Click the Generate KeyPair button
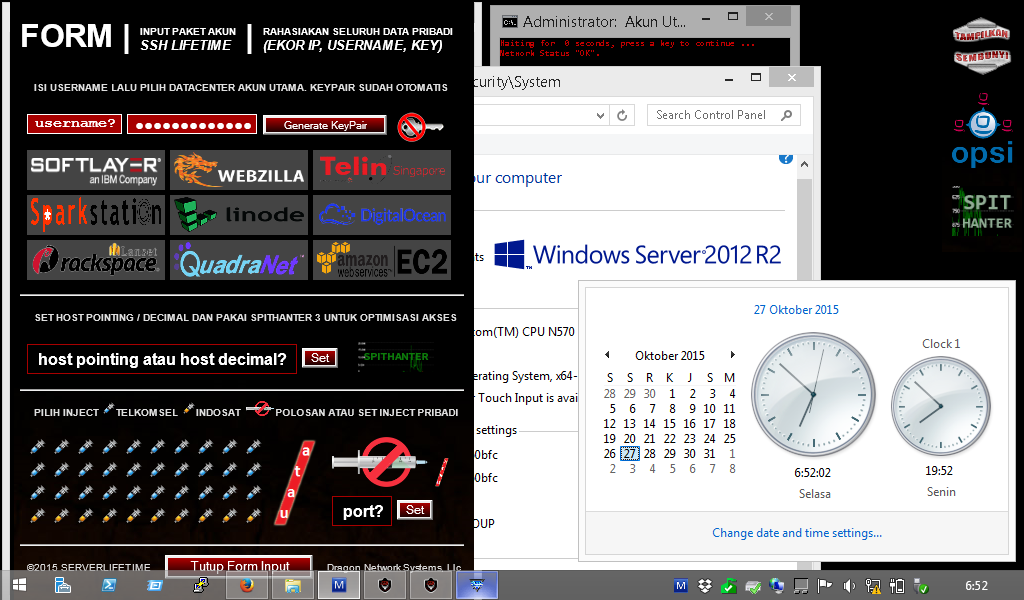 (x=325, y=125)
